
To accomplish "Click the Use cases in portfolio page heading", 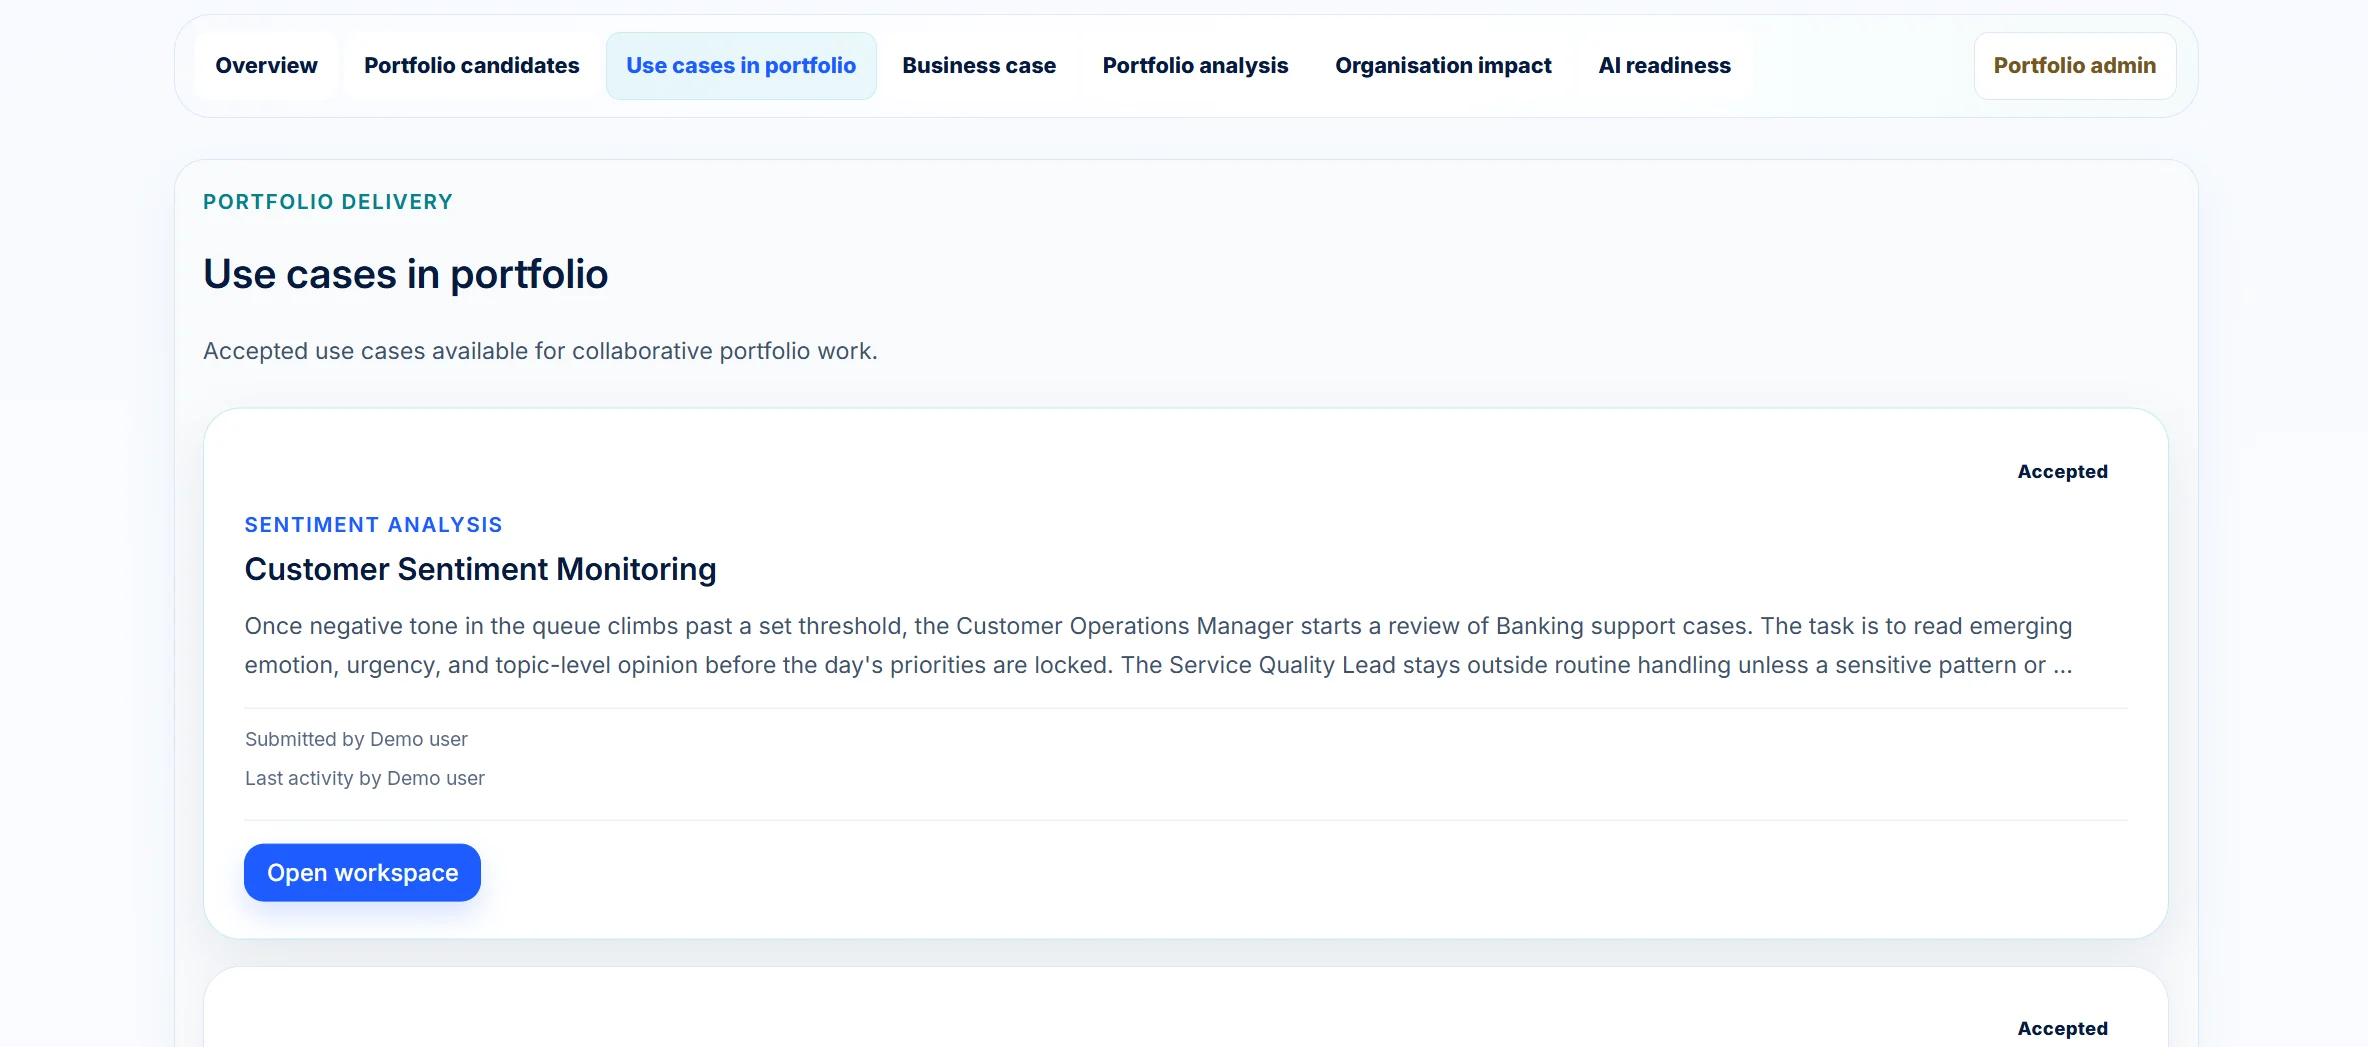I will coord(405,274).
